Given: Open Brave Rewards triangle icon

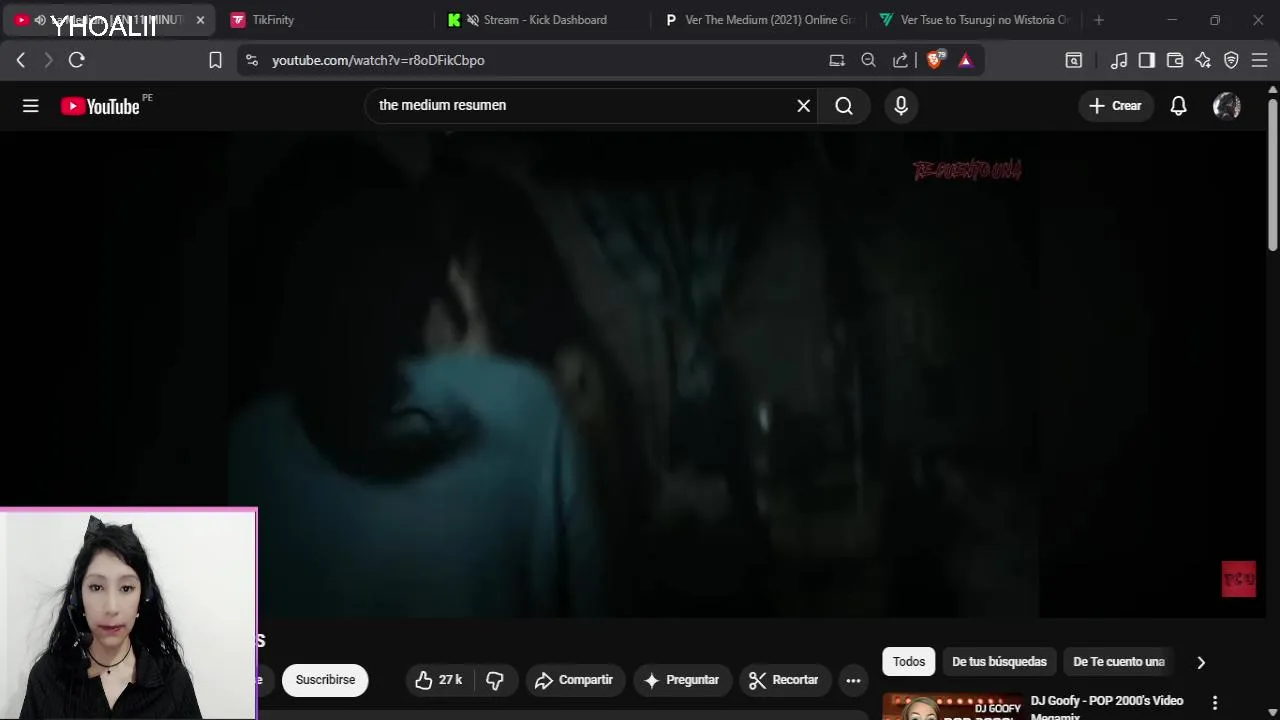Looking at the screenshot, I should coord(965,60).
